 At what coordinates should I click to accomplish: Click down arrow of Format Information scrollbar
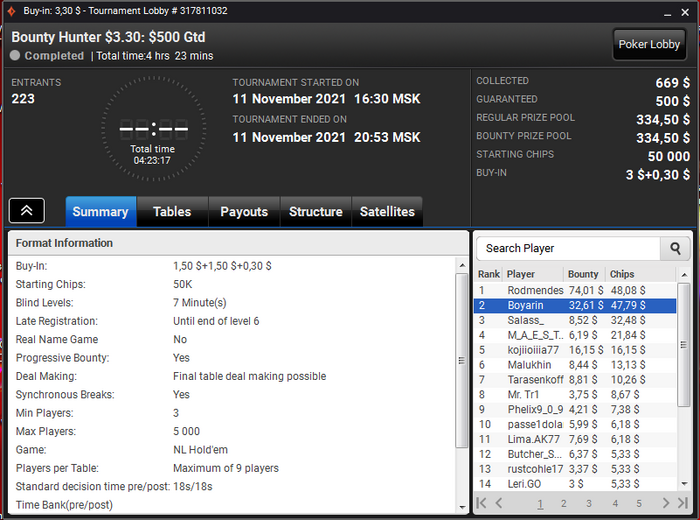462,507
